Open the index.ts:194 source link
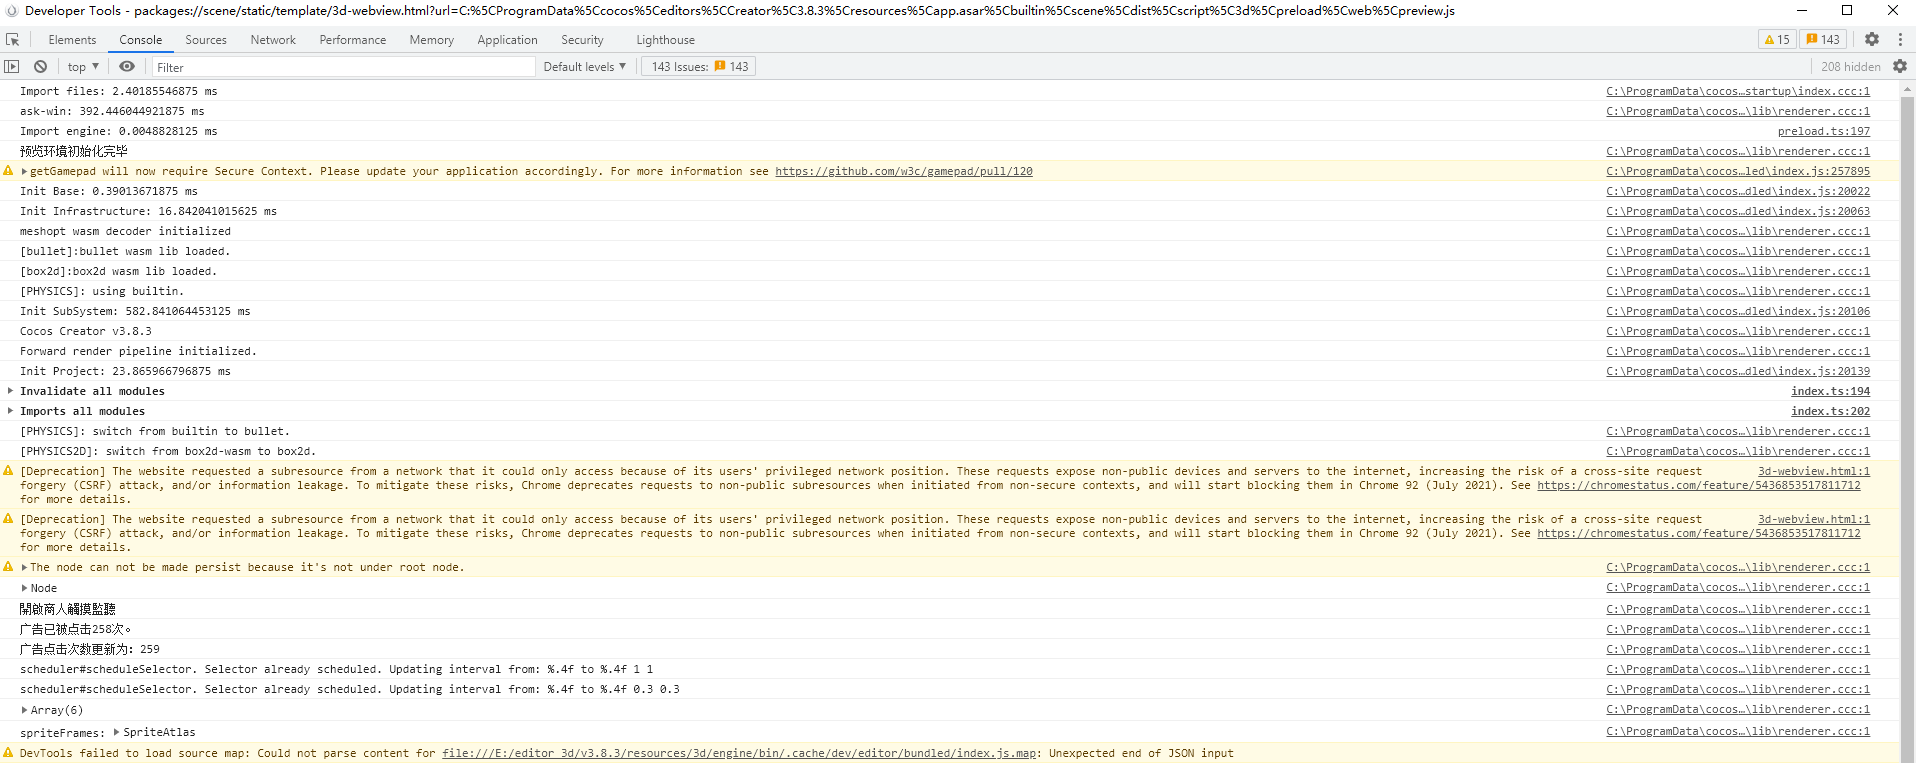Screen dimensions: 1916x763 point(1830,391)
